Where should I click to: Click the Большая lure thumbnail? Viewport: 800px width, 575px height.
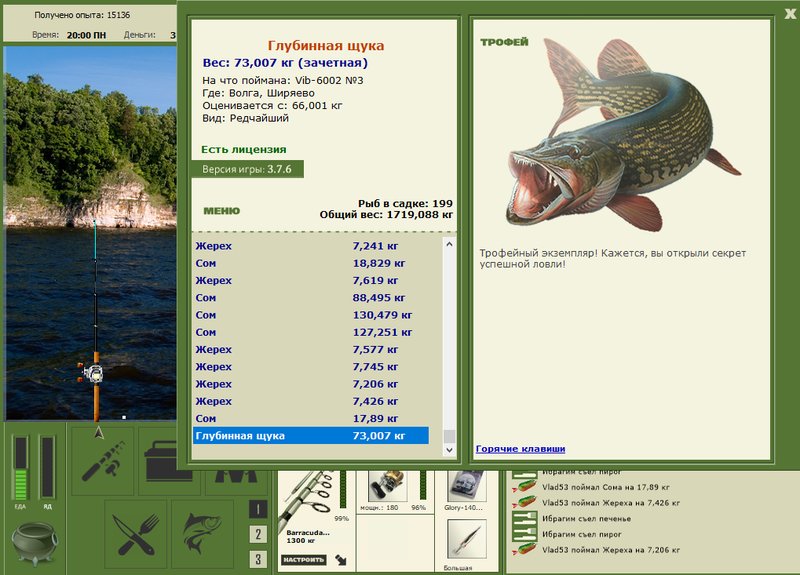pos(466,540)
